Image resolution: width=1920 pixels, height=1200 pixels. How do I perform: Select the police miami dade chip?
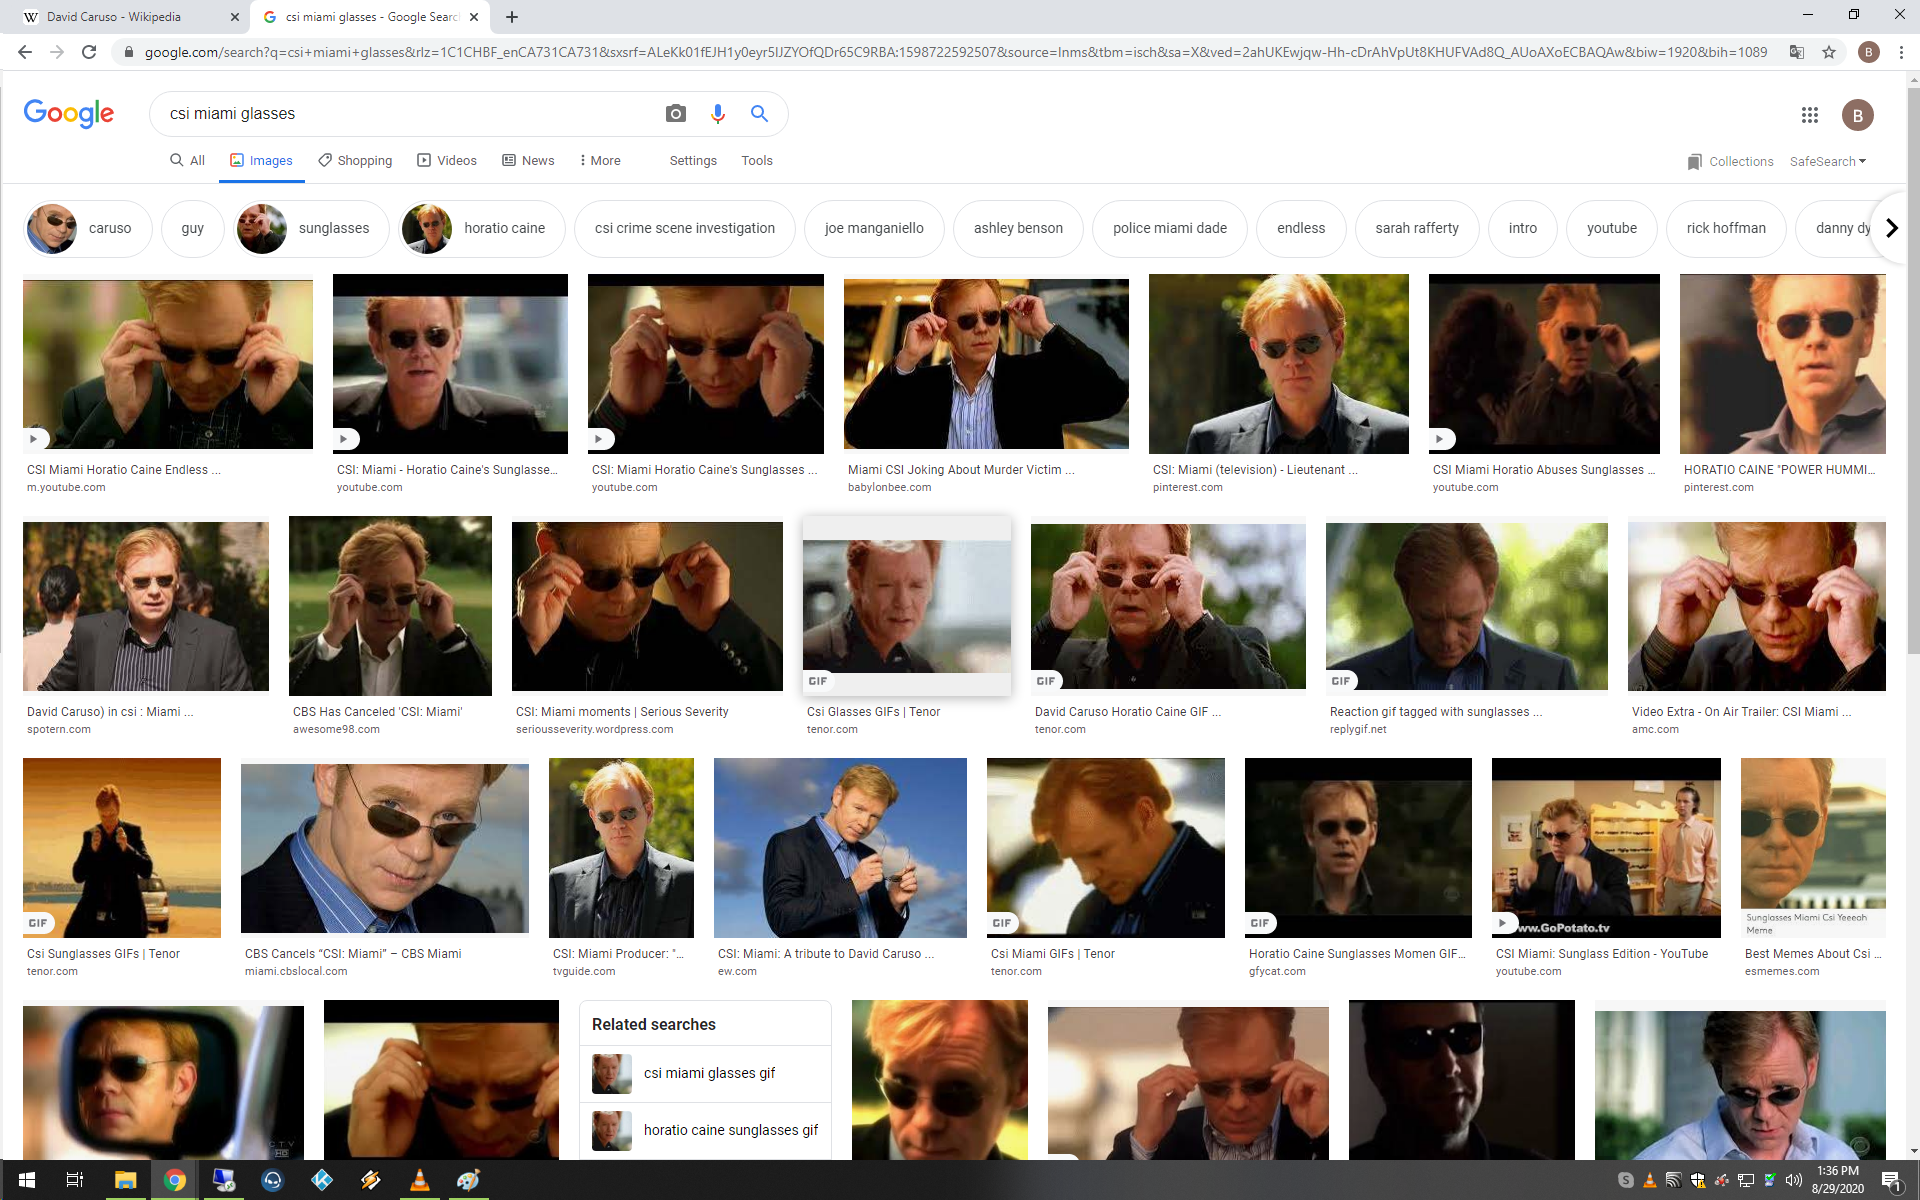coord(1170,228)
